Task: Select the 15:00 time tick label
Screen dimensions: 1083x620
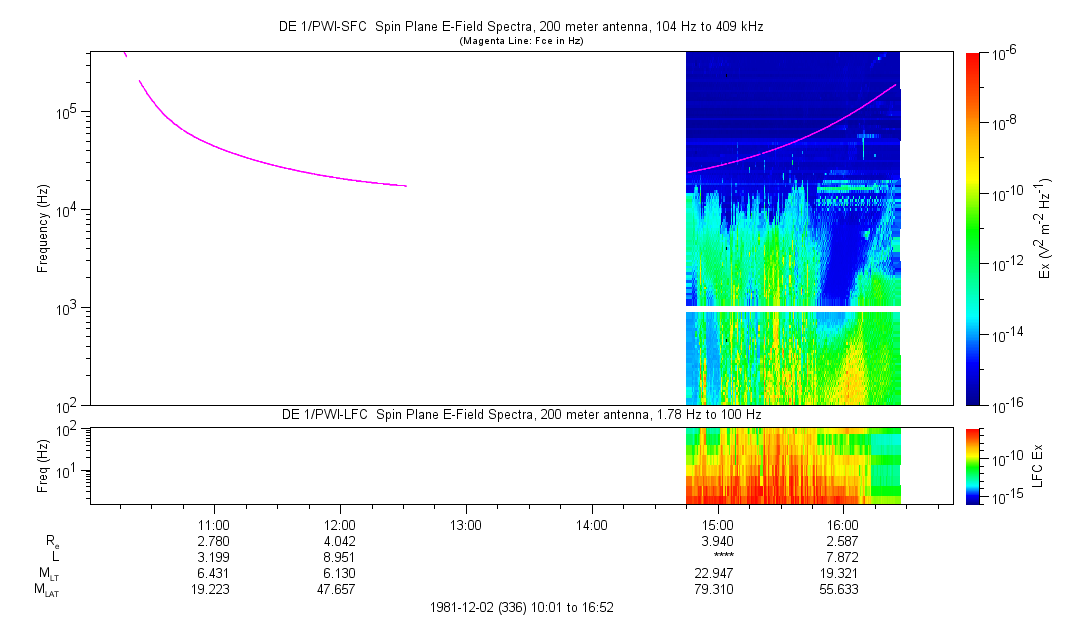Action: click(718, 524)
